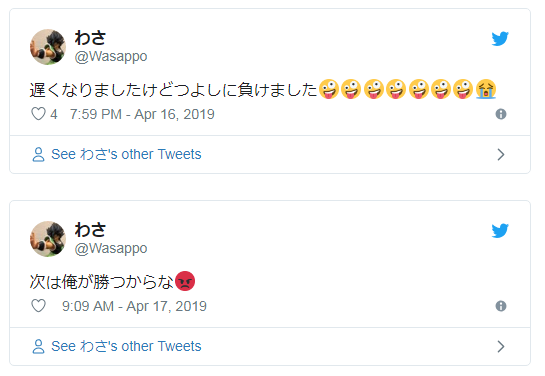Click the profile avatar in the first tweet
The image size is (545, 376).
48,47
